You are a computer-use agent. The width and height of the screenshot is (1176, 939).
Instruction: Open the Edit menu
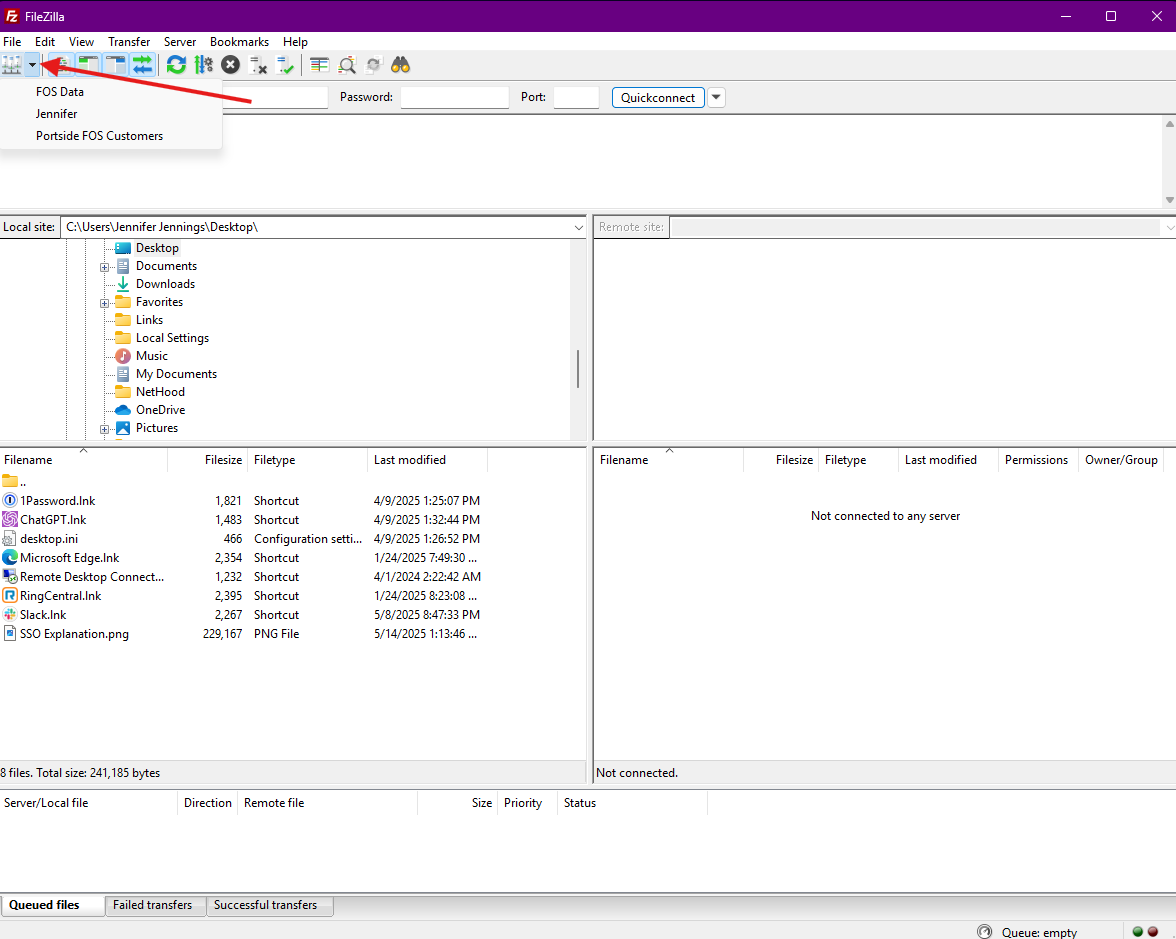pyautogui.click(x=45, y=42)
